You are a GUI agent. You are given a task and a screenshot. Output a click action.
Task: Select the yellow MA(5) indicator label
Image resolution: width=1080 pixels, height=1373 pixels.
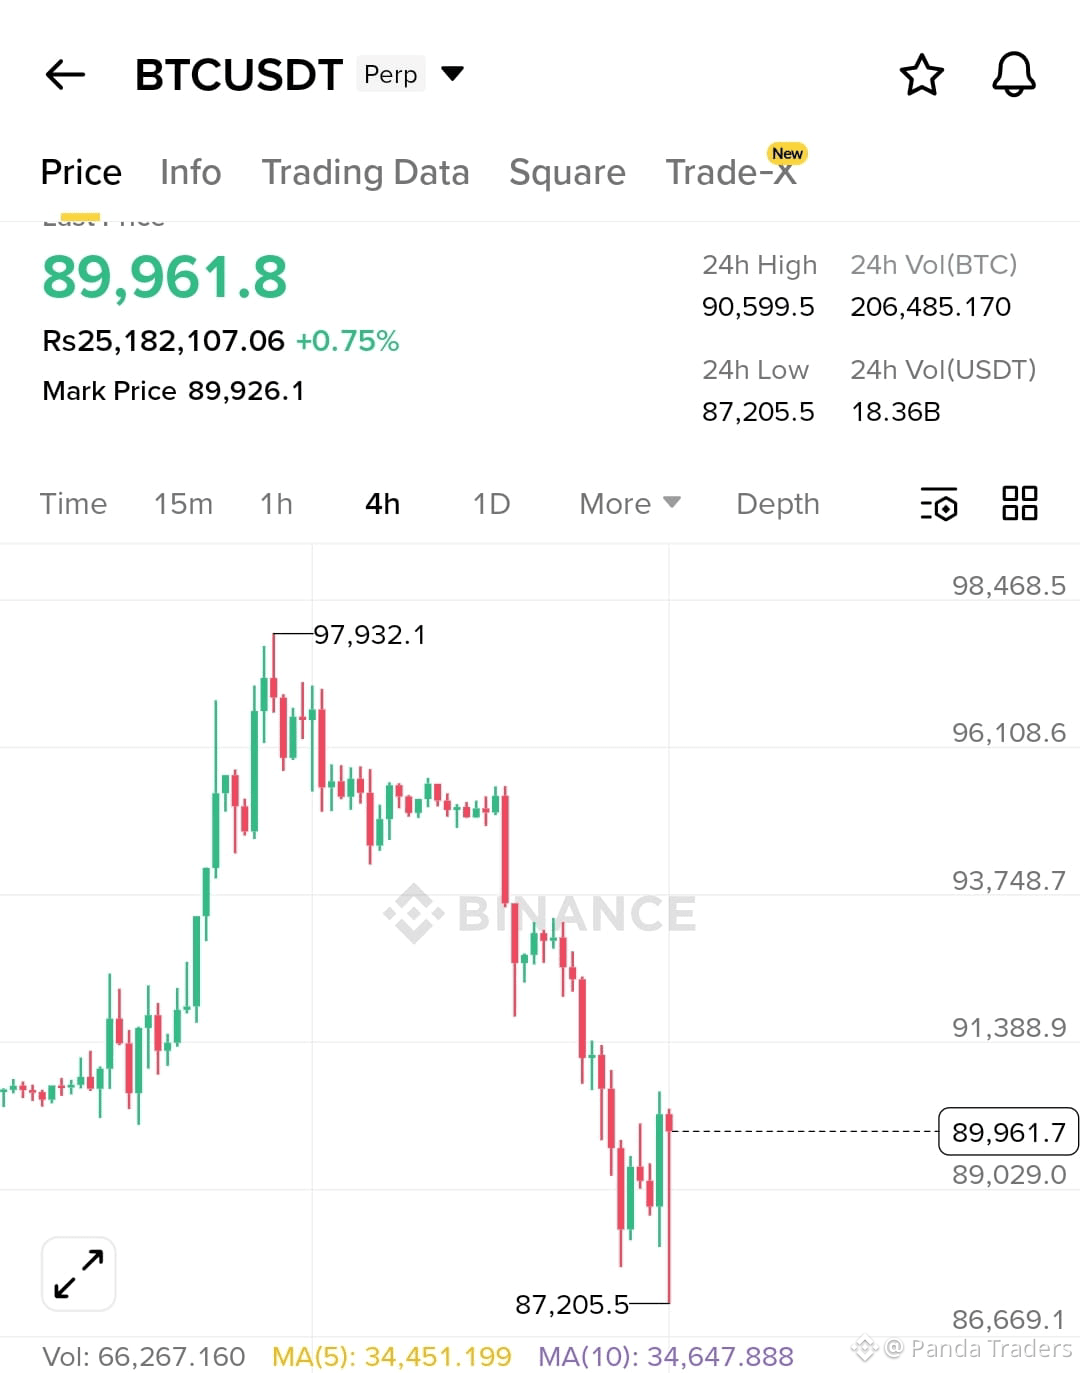(x=390, y=1356)
